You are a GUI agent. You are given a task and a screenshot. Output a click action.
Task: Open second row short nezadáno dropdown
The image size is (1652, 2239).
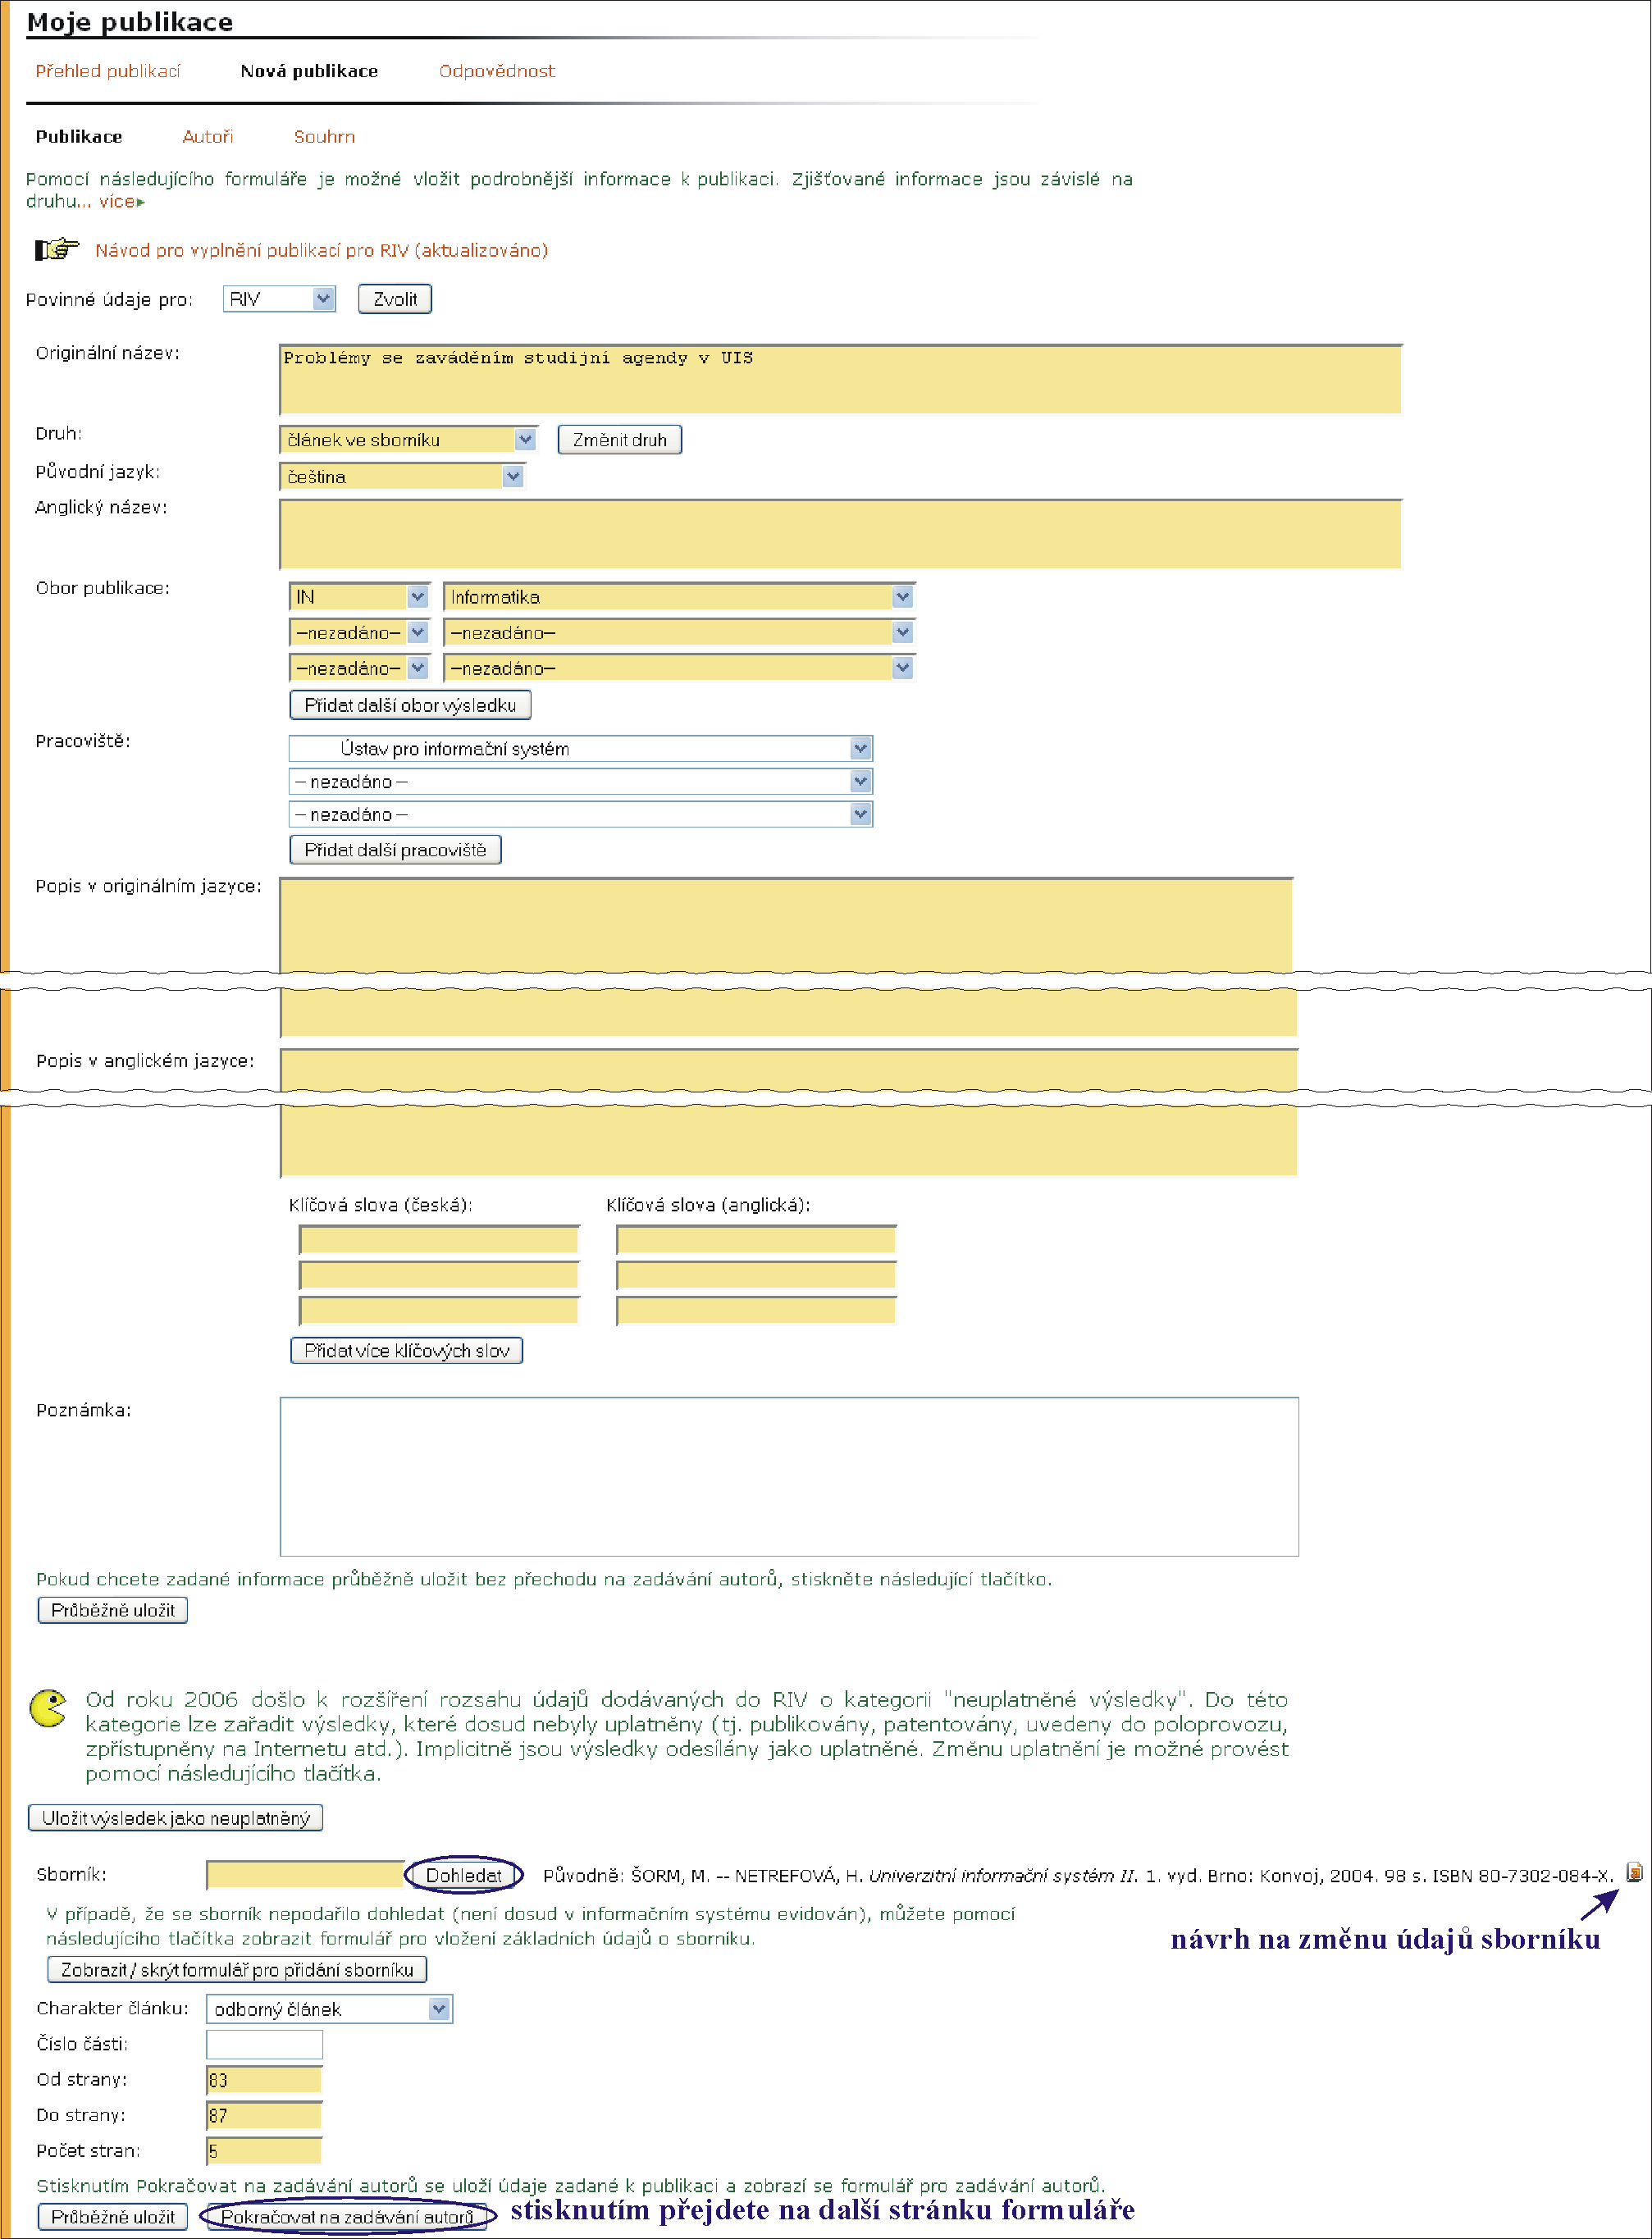coord(360,632)
